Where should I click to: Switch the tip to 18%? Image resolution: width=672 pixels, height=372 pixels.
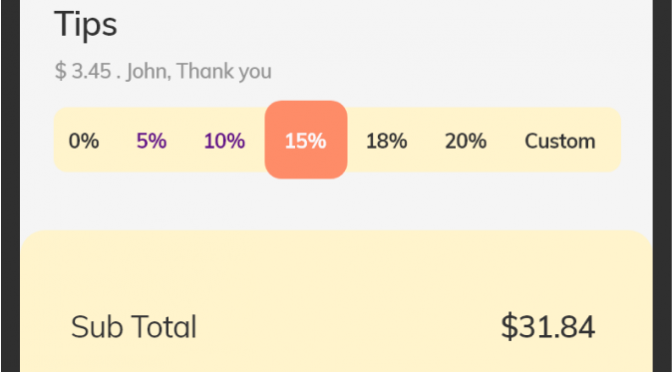click(387, 141)
